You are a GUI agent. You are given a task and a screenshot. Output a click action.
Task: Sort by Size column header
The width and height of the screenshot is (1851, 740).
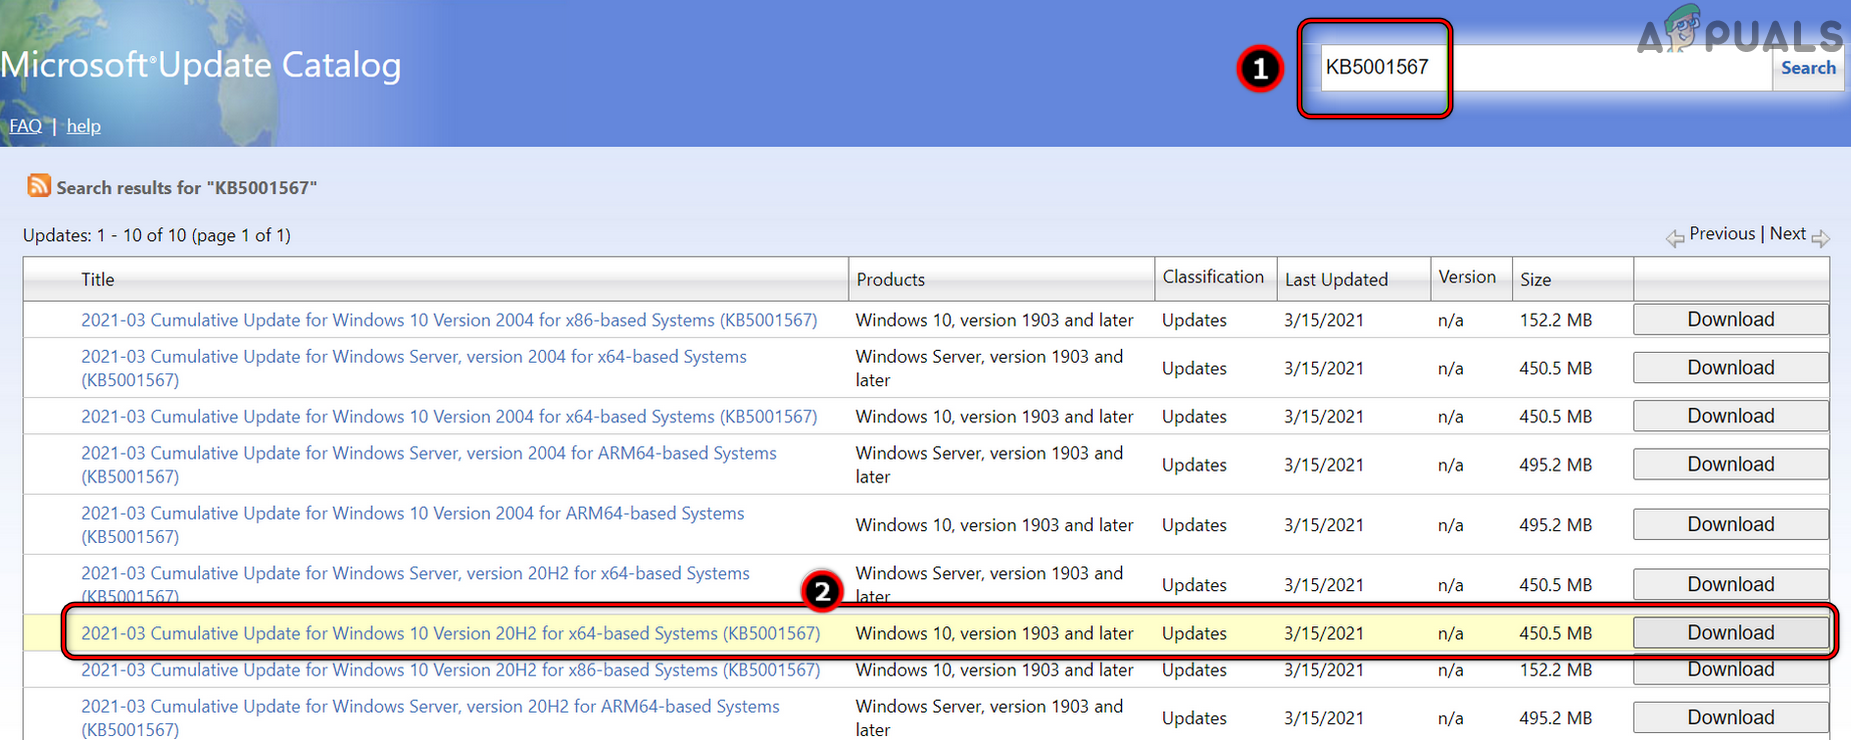pyautogui.click(x=1535, y=280)
